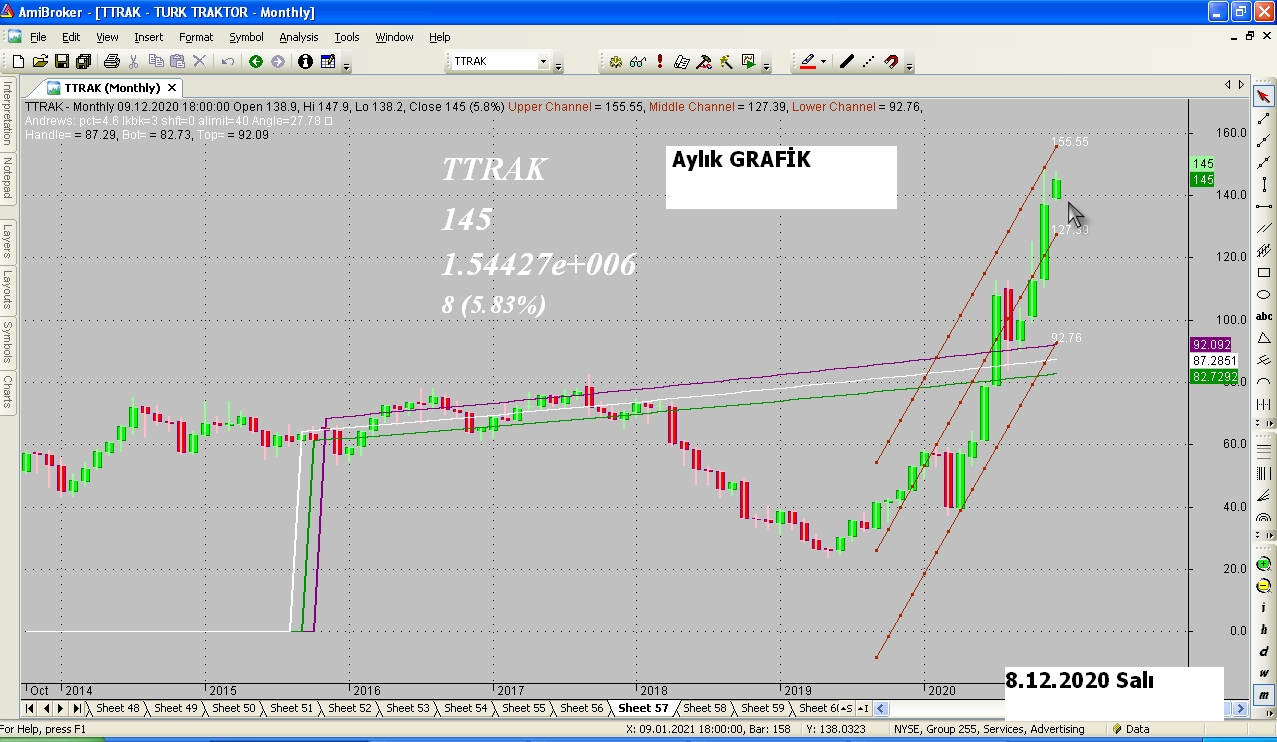Image resolution: width=1277 pixels, height=742 pixels.
Task: Click the thick line style icon
Action: tap(846, 61)
